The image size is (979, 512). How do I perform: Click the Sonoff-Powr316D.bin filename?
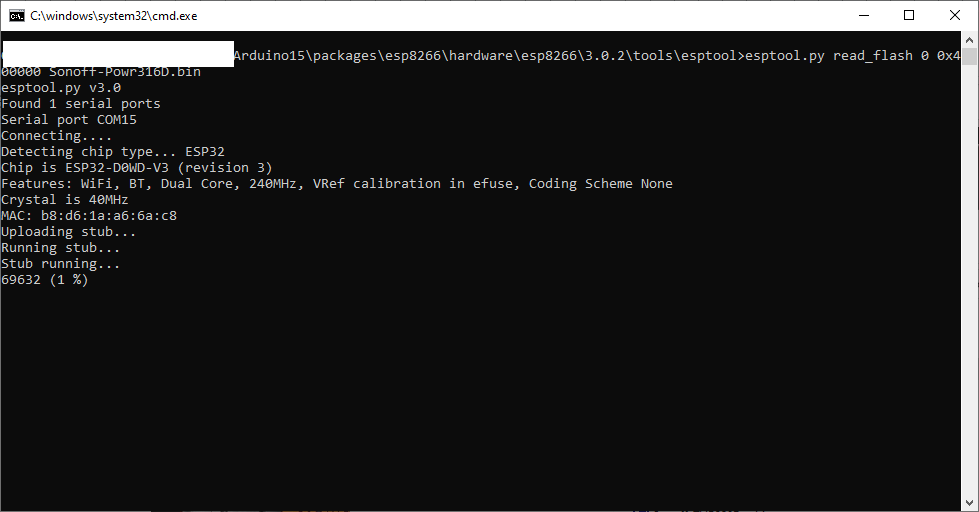click(125, 72)
